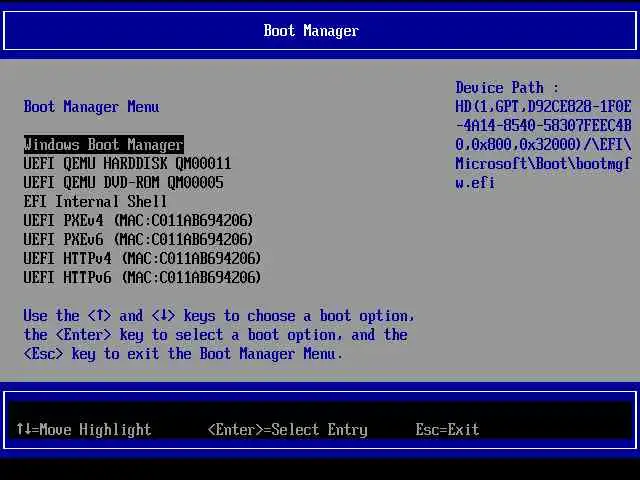Select the Windows Boot Manager entry

(x=104, y=144)
